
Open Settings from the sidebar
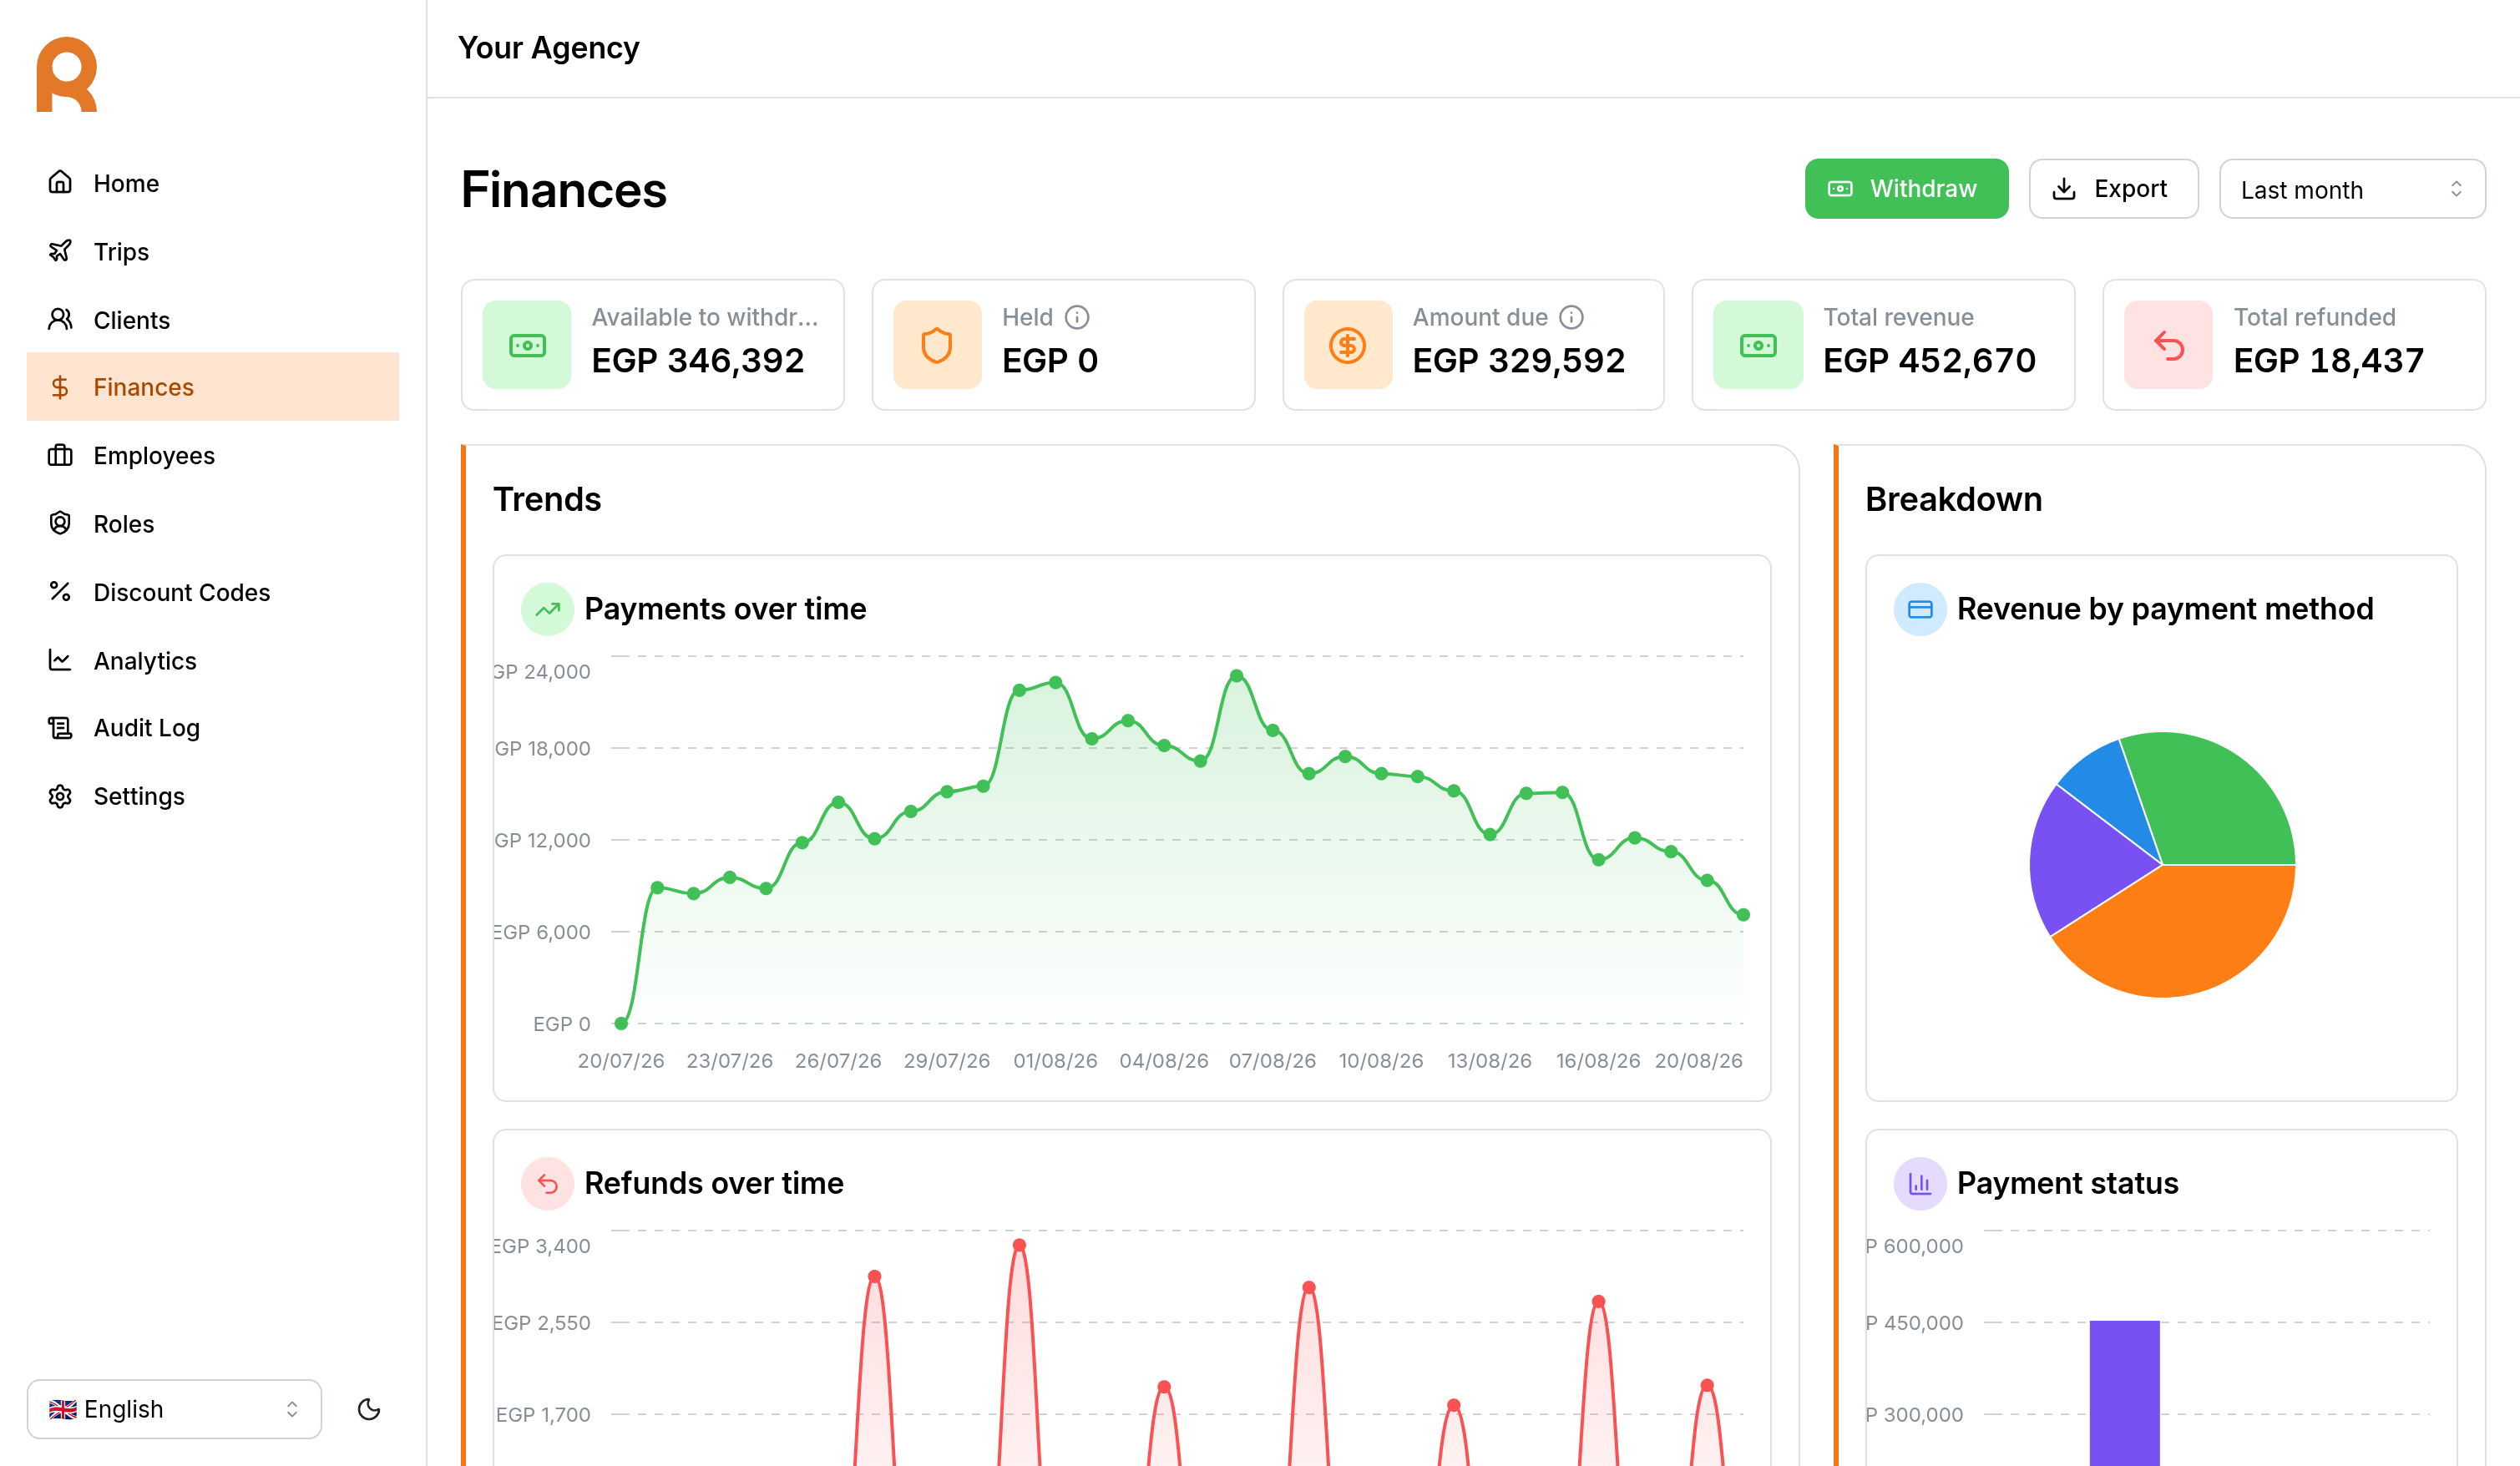(x=212, y=796)
